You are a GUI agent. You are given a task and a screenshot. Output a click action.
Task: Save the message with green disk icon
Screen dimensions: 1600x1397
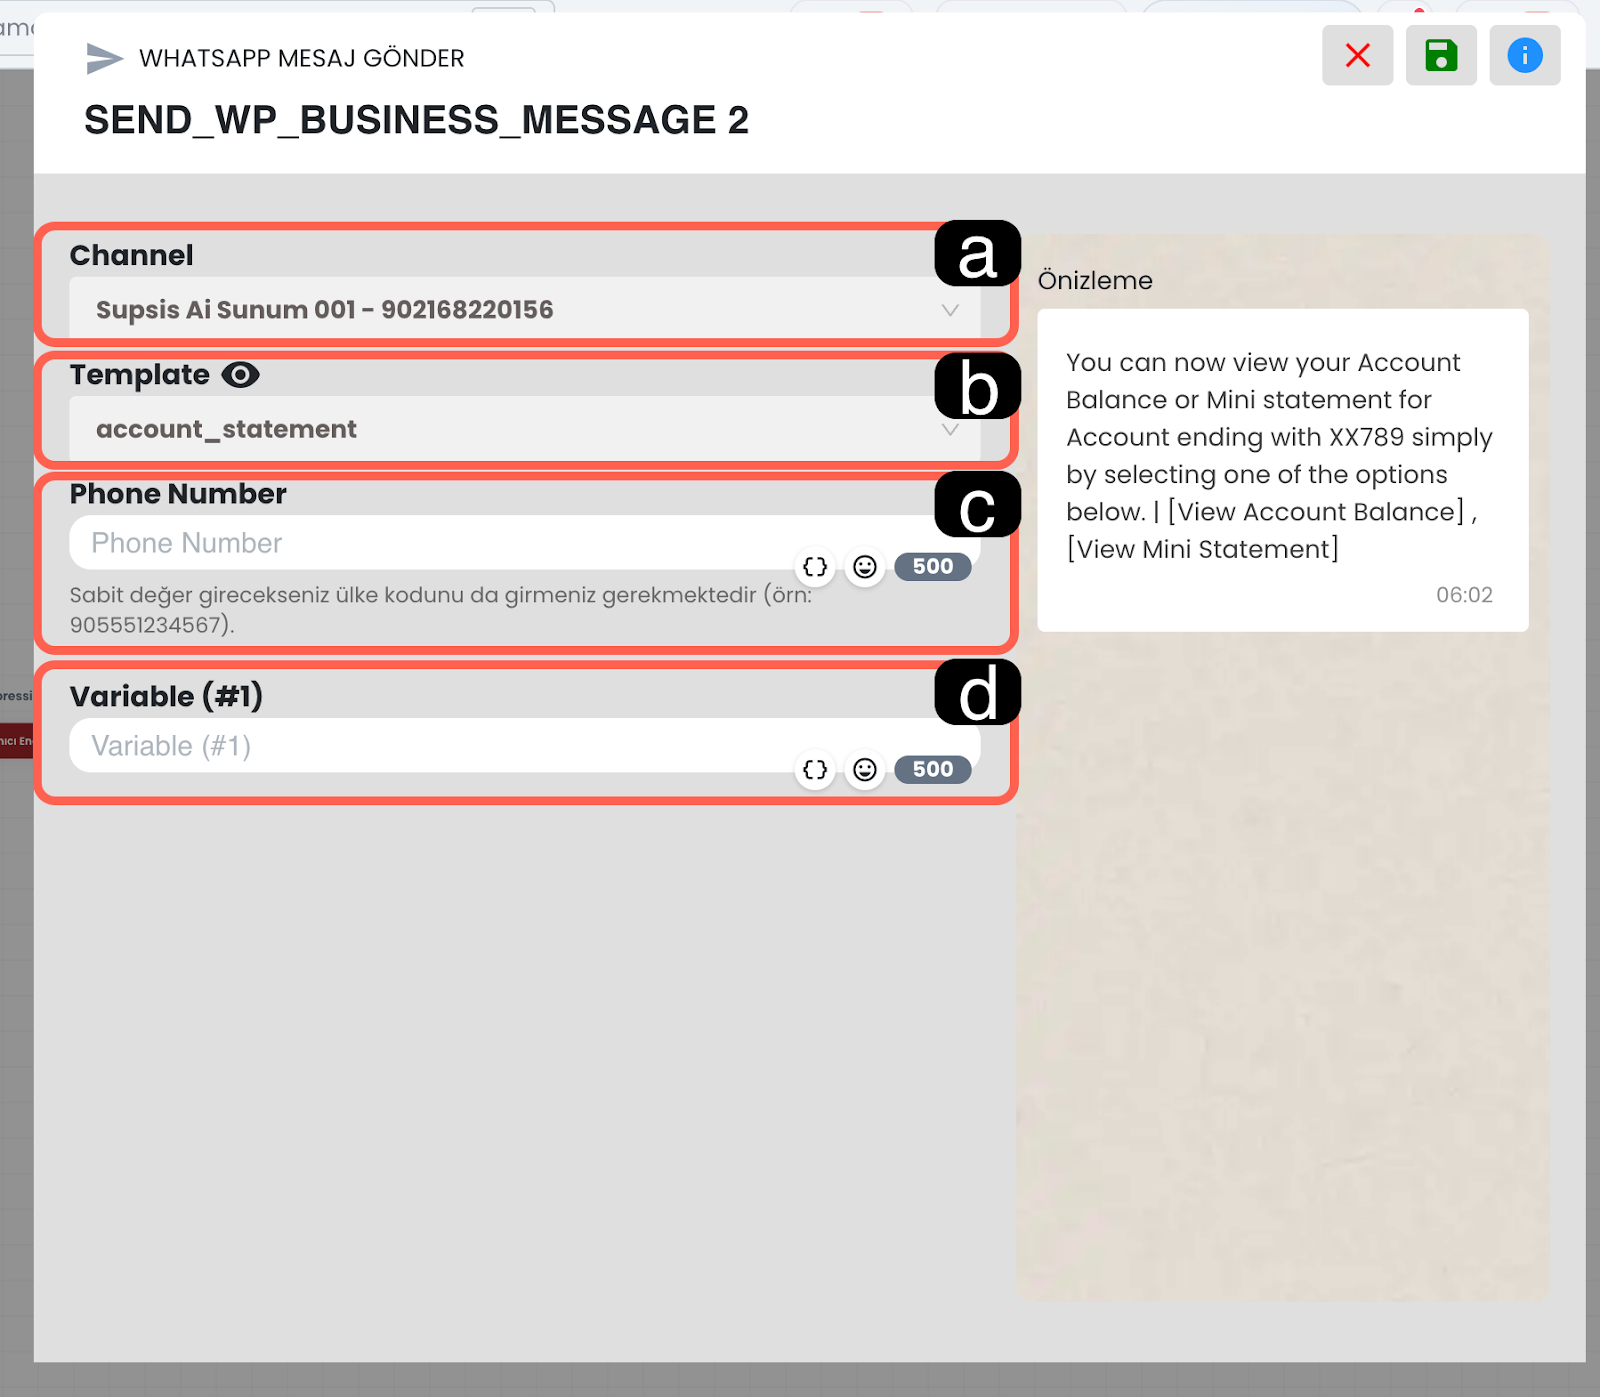pyautogui.click(x=1440, y=56)
